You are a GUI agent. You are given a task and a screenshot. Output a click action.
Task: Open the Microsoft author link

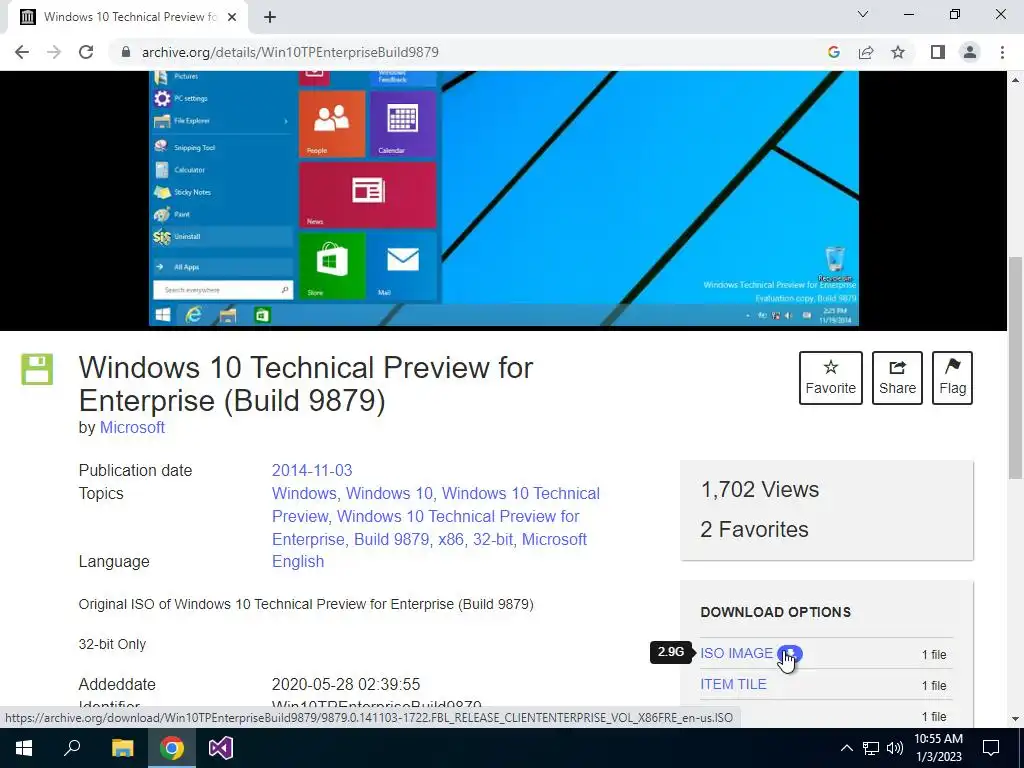(132, 427)
